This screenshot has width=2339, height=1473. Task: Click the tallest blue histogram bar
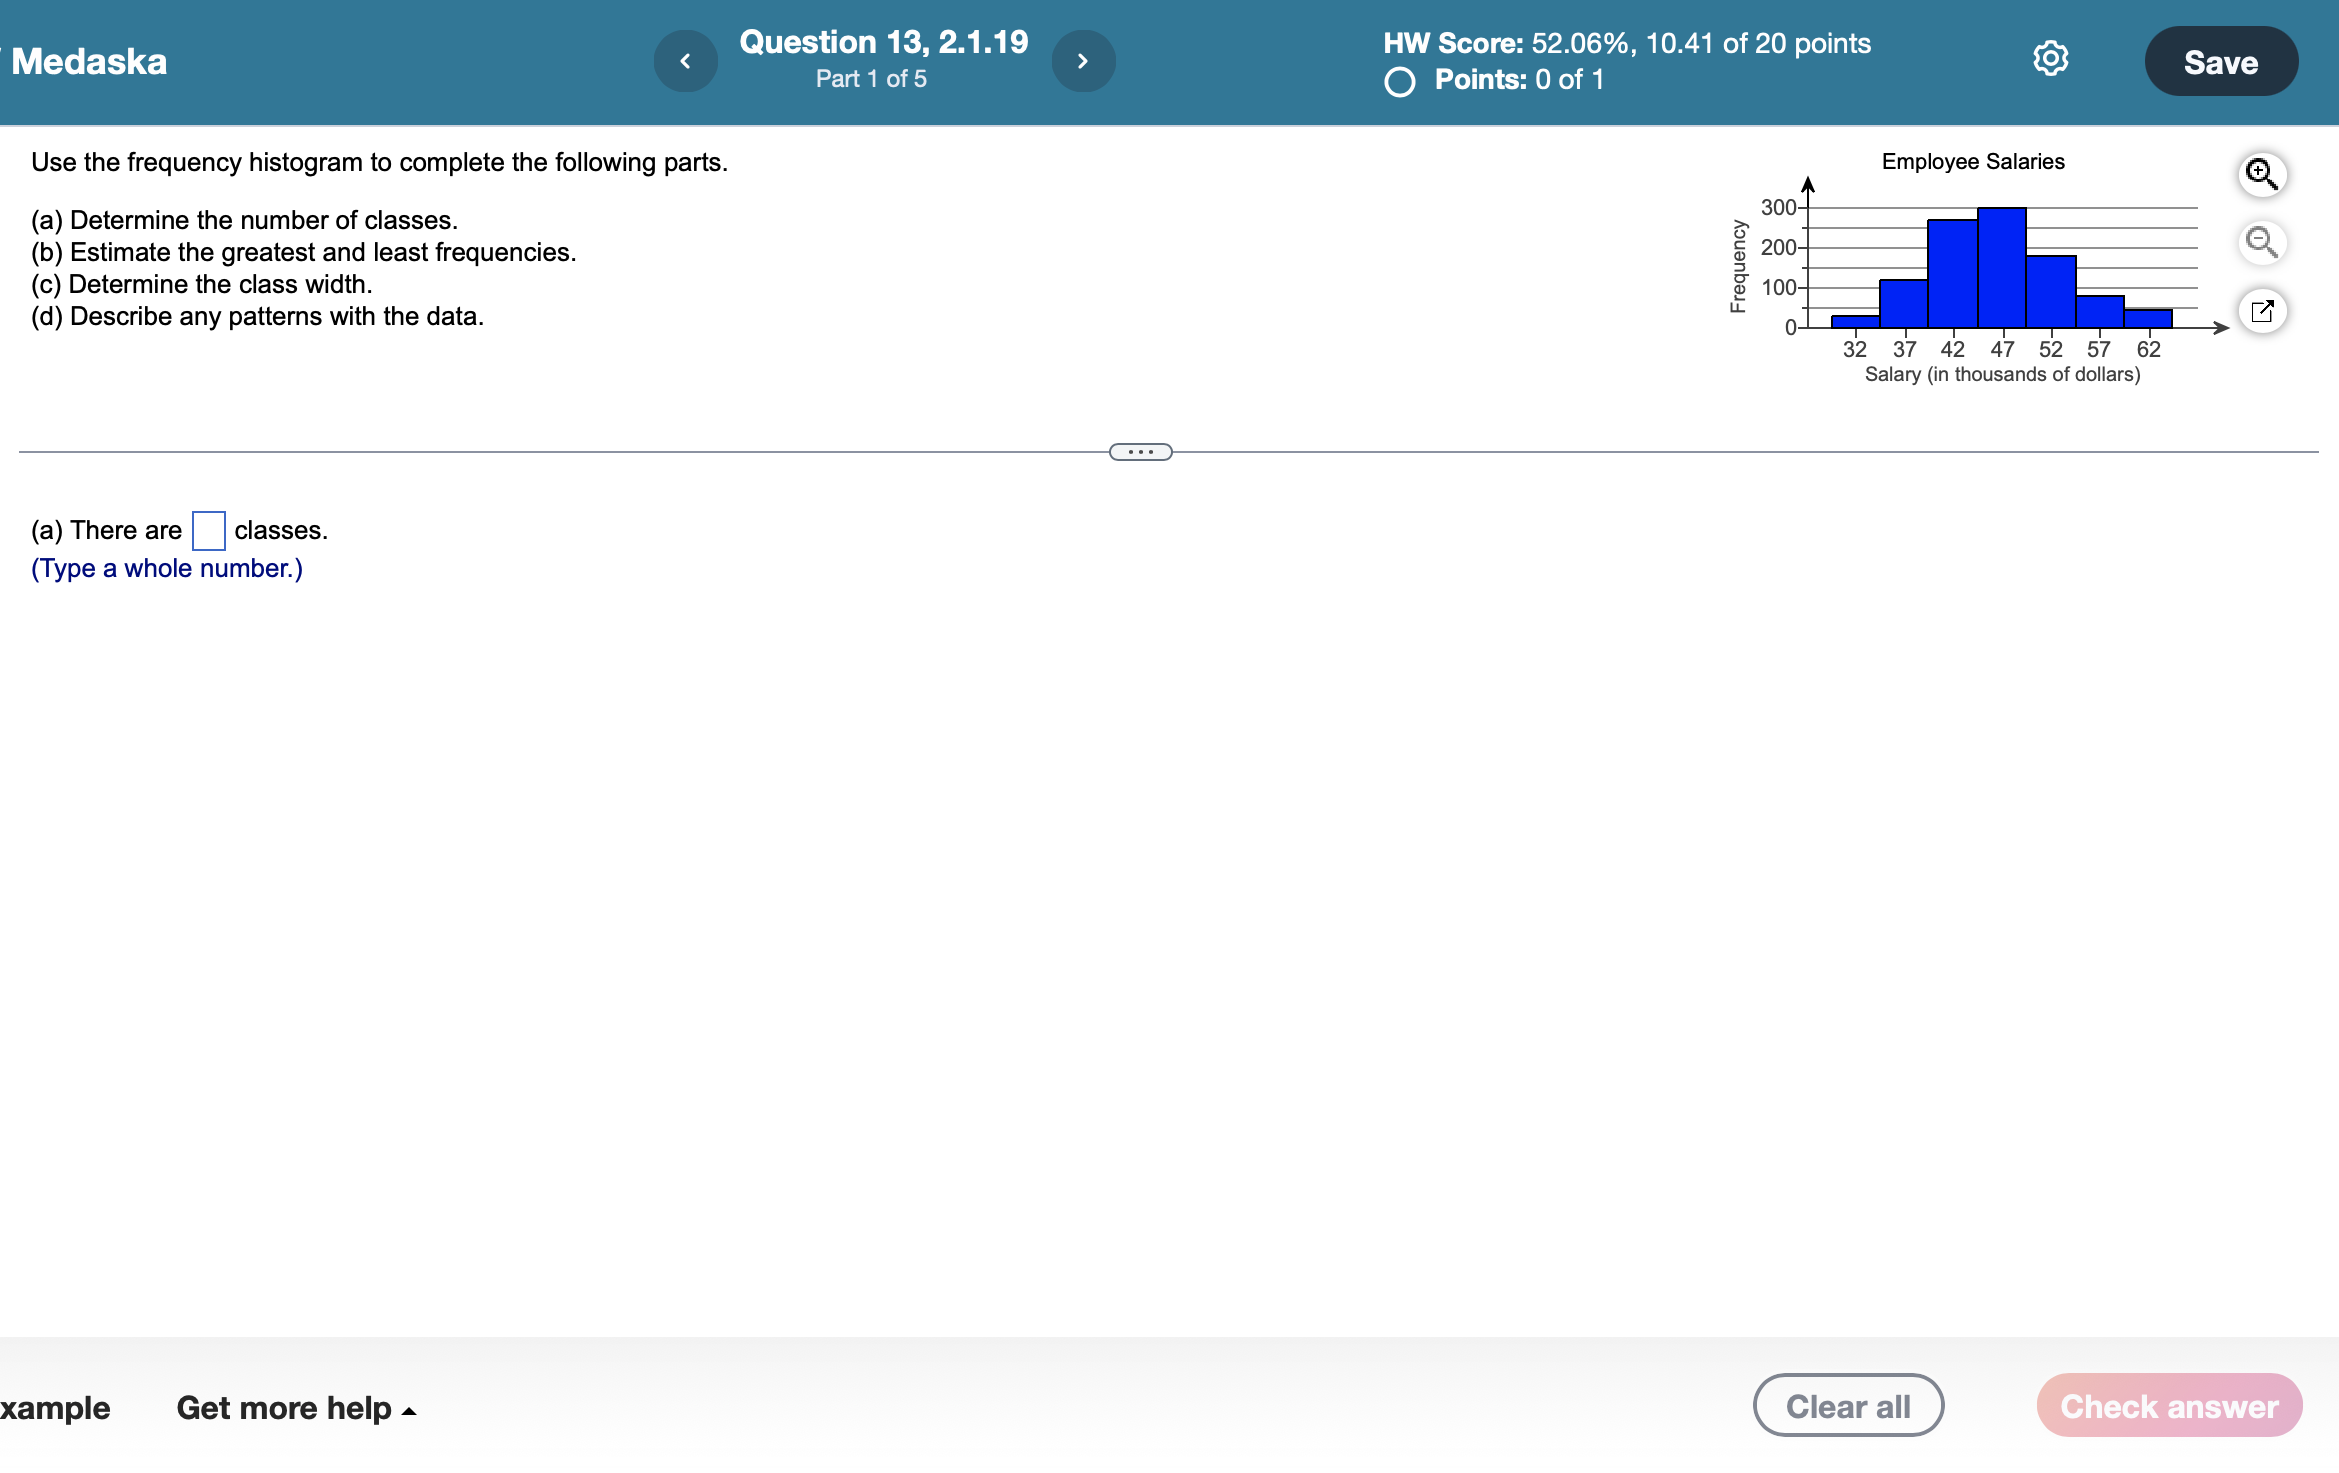click(2001, 267)
